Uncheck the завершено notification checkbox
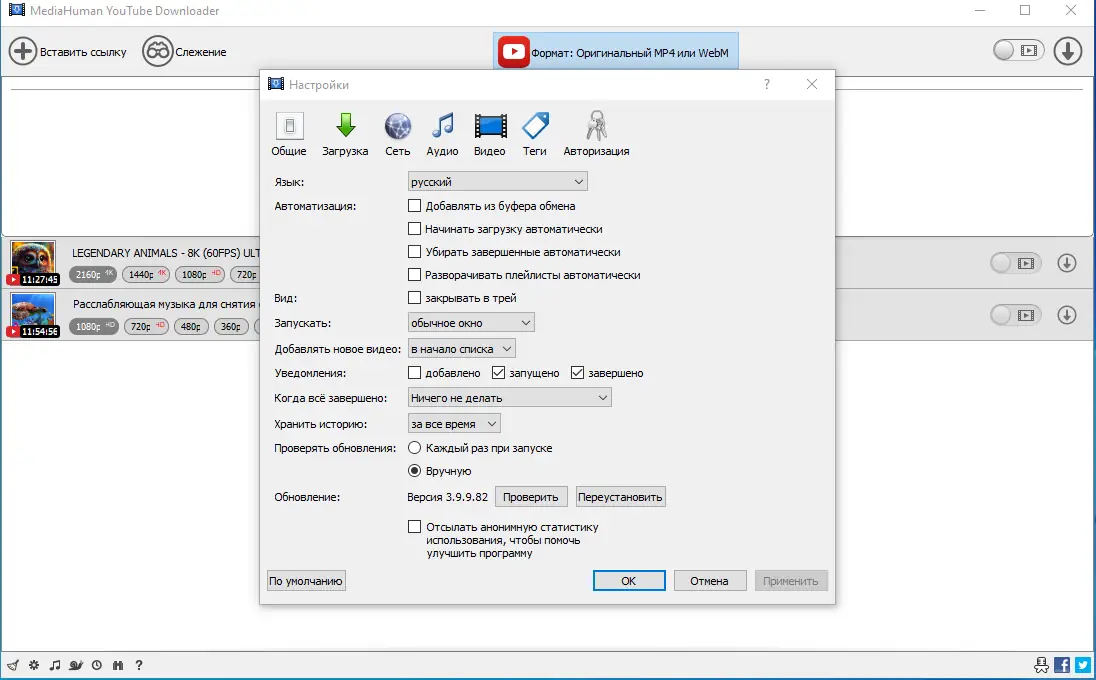Image resolution: width=1096 pixels, height=680 pixels. click(x=577, y=372)
